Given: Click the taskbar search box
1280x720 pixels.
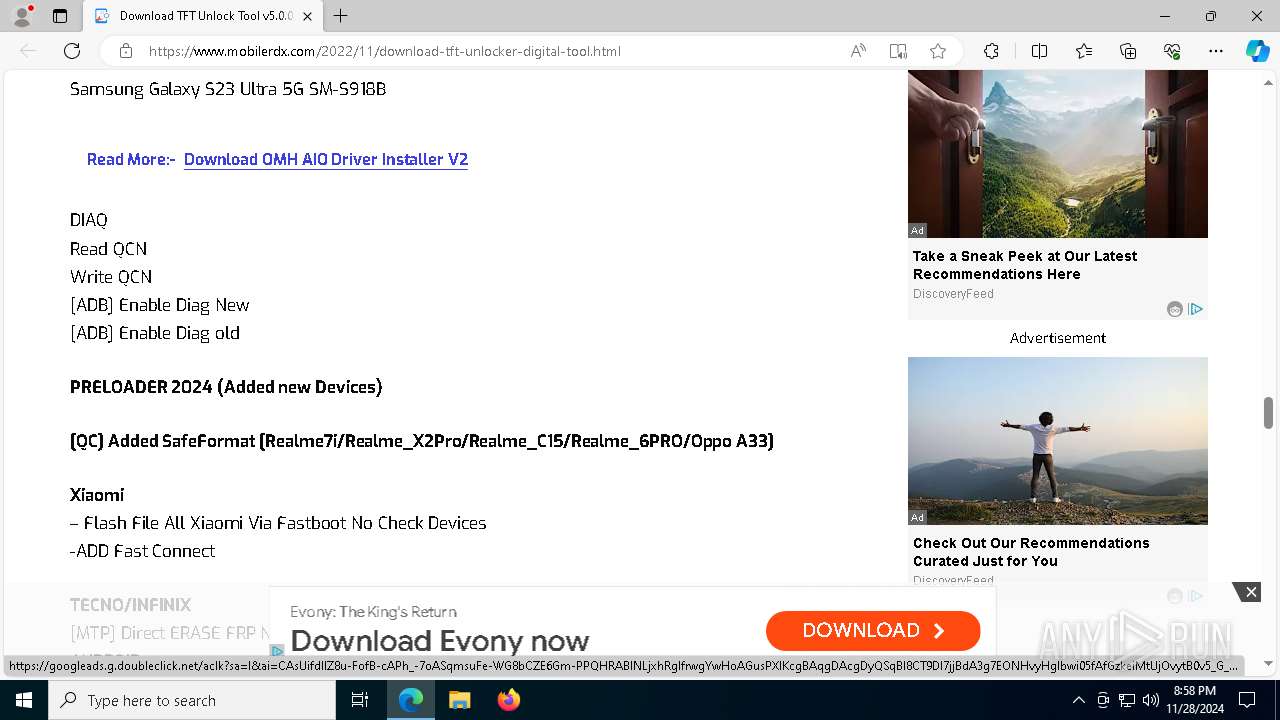Looking at the screenshot, I should [x=192, y=700].
